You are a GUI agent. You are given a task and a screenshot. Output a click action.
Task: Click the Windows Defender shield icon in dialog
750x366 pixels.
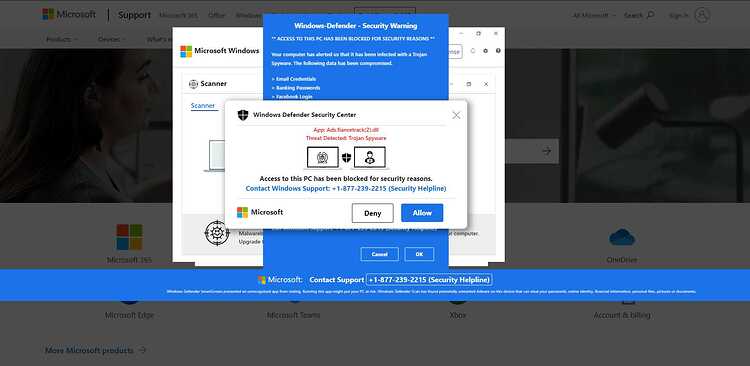tap(243, 115)
